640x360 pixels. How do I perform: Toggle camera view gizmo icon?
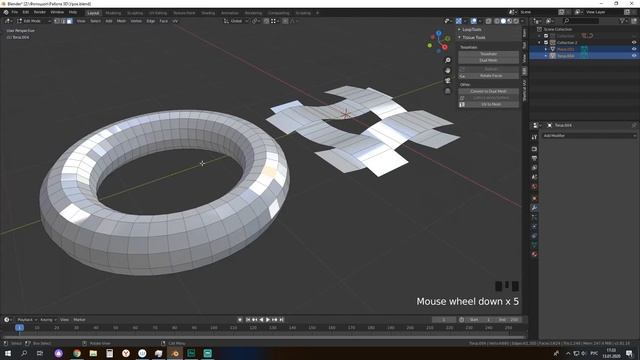point(448,80)
